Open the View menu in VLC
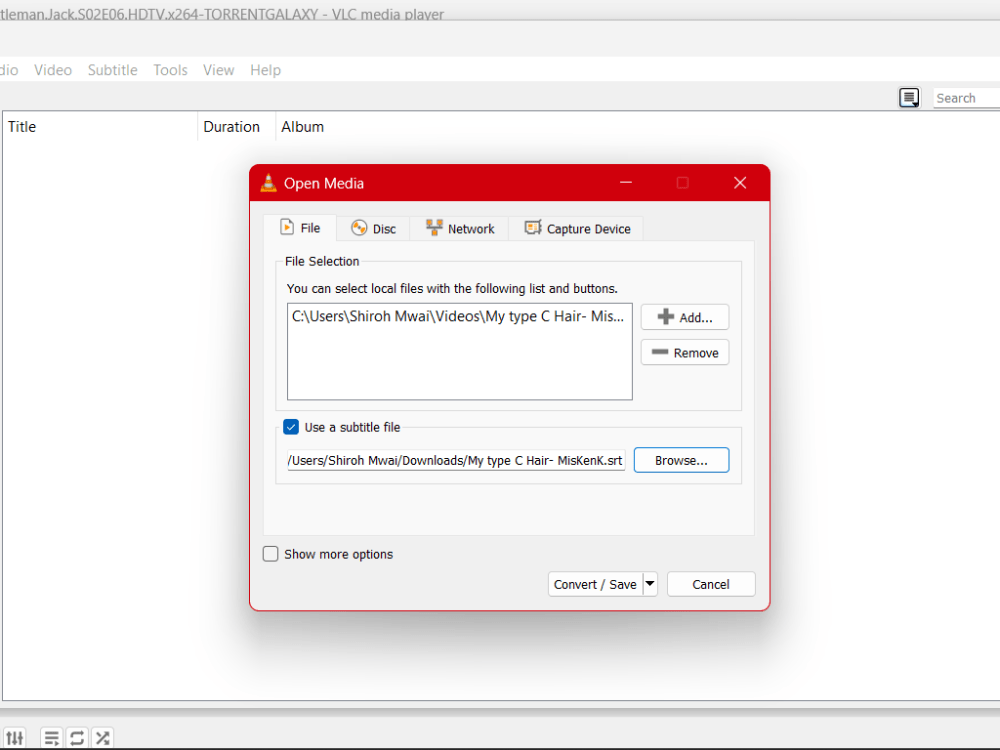The image size is (1000, 750). (219, 70)
